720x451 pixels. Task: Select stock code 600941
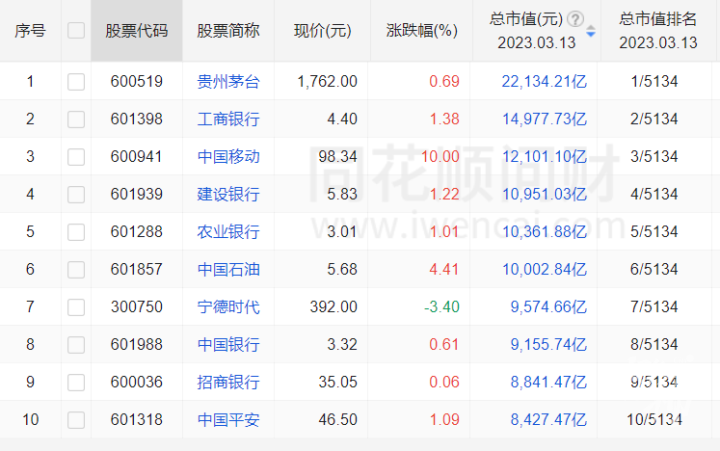point(136,157)
